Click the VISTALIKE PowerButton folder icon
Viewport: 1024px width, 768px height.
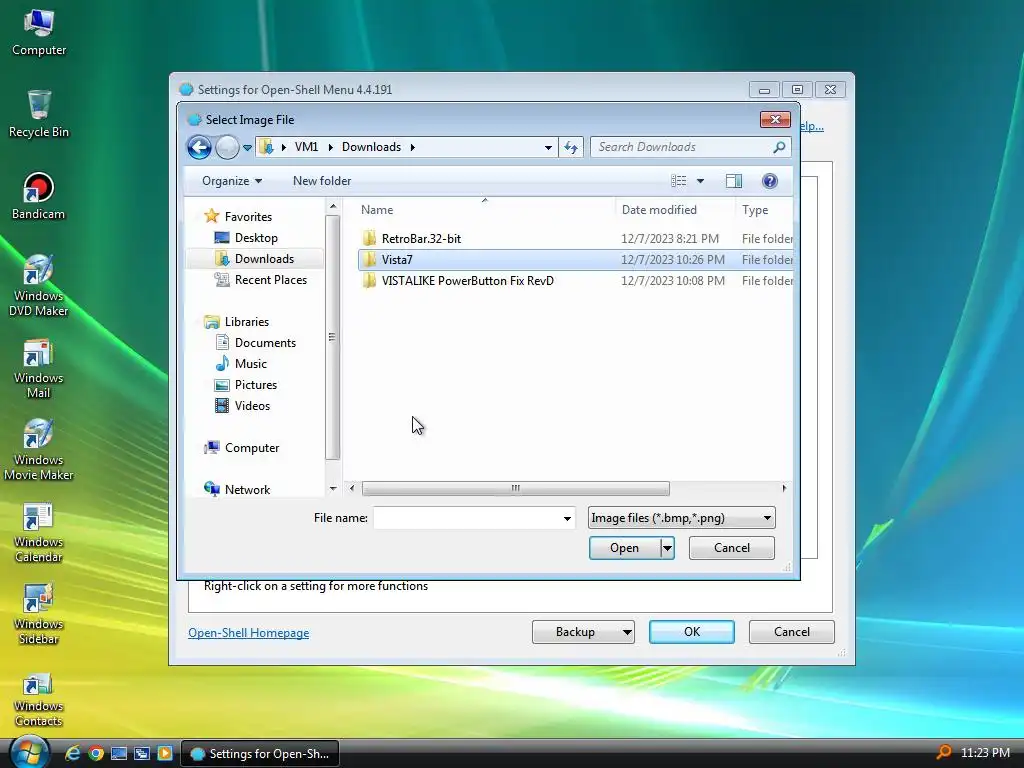click(x=370, y=281)
